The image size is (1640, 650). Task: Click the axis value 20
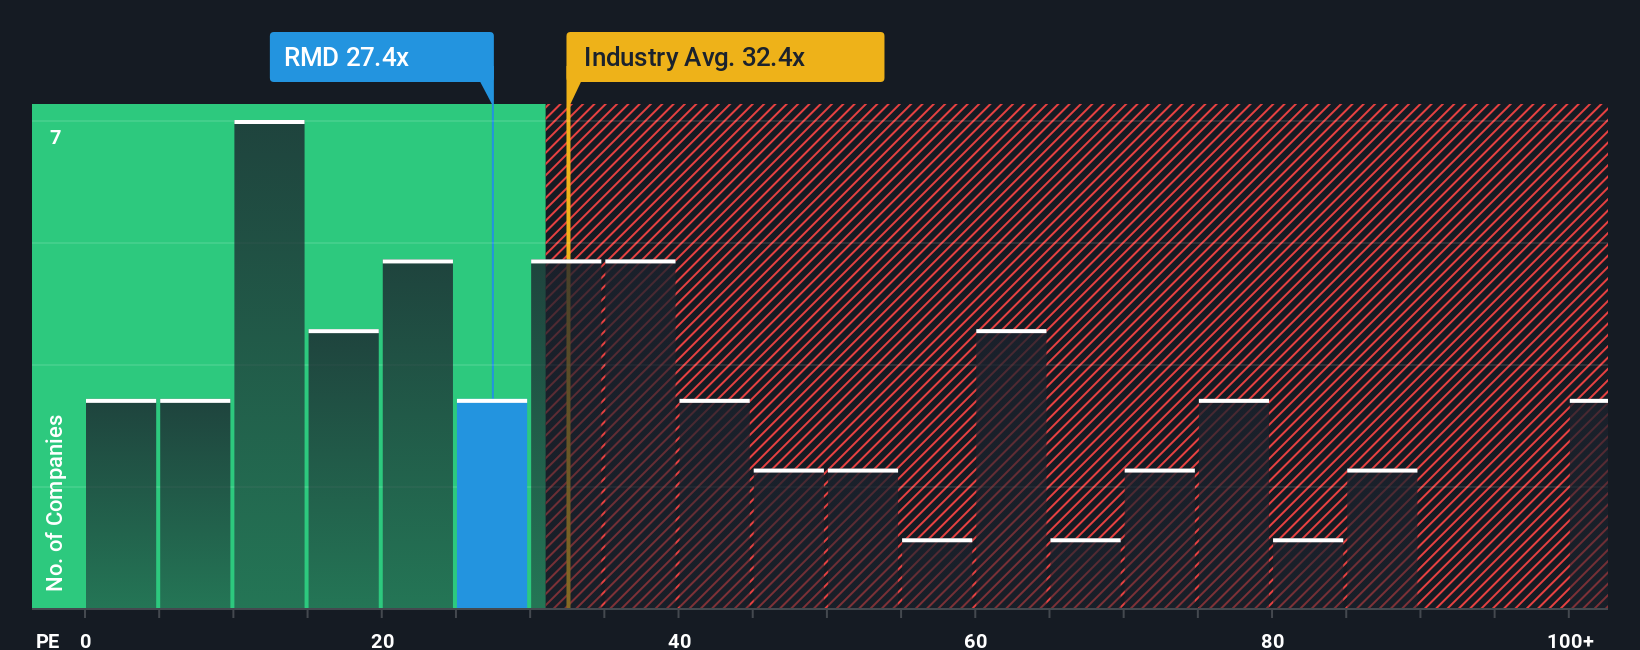[382, 640]
